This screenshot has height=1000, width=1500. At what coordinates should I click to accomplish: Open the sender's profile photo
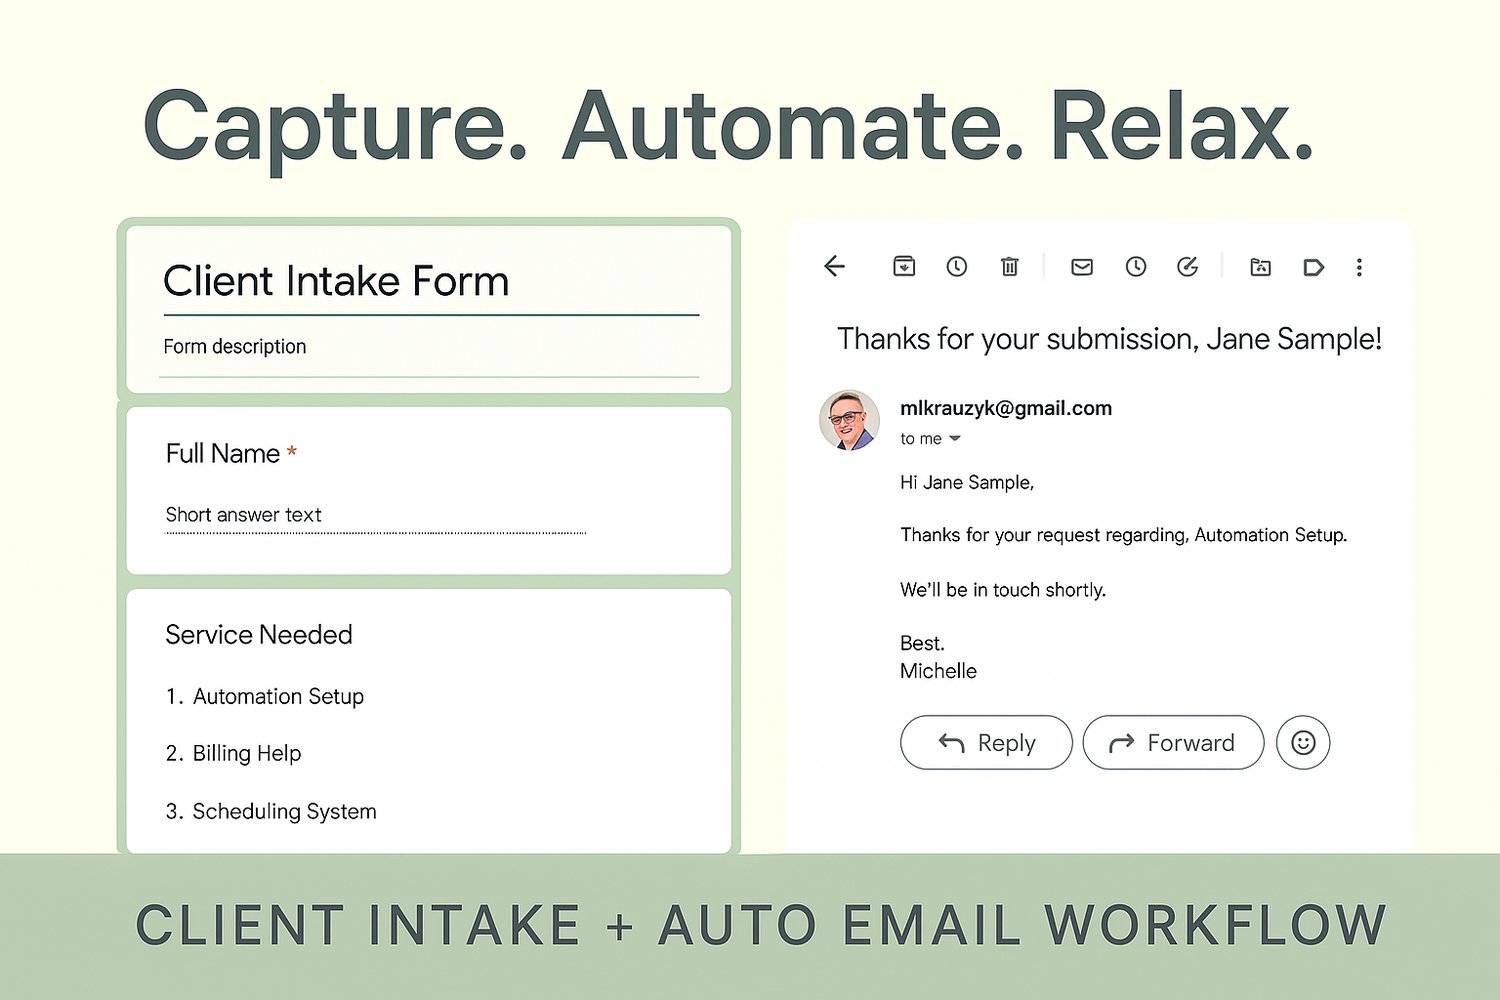(850, 420)
